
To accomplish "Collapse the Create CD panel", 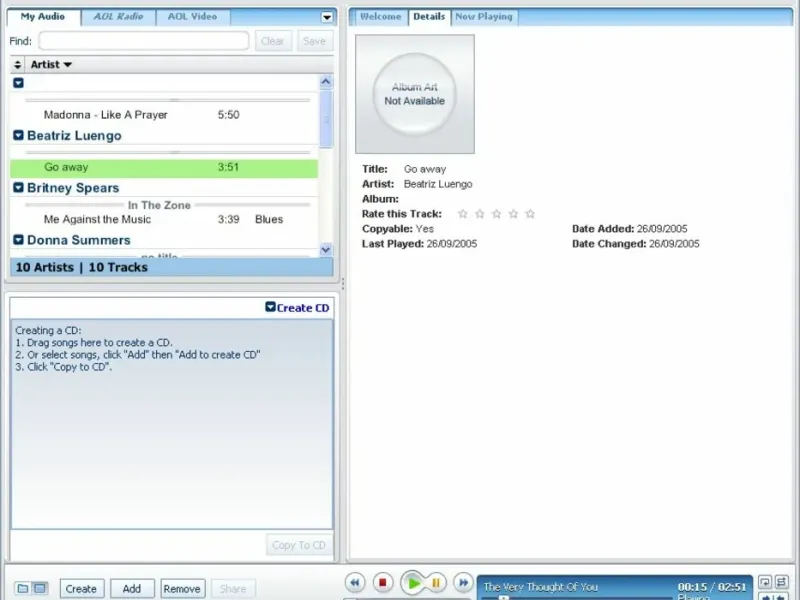I will tap(270, 307).
